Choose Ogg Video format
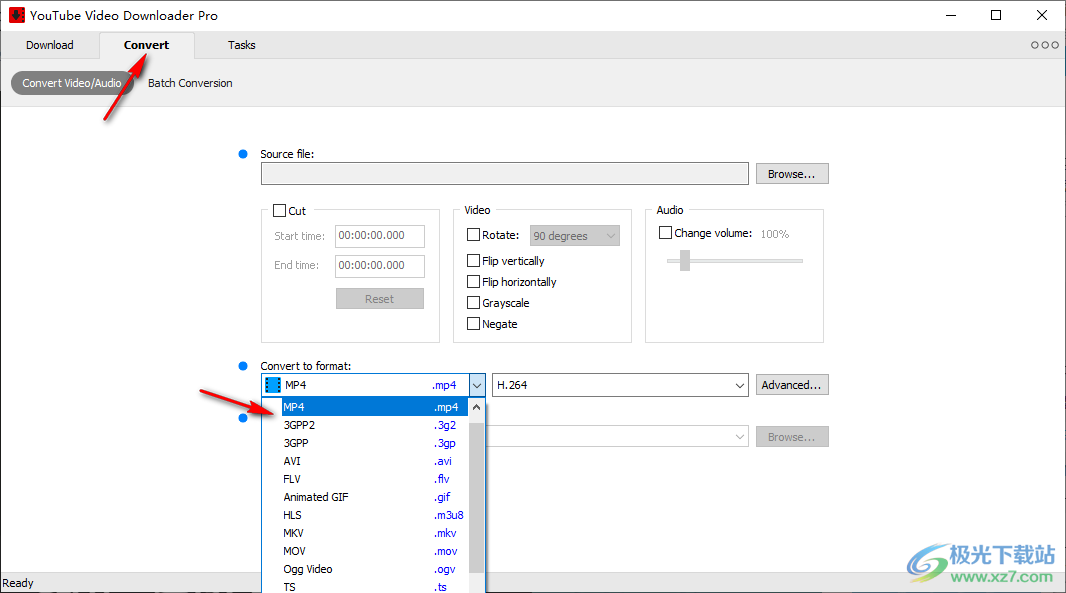This screenshot has width=1066, height=593. [x=375, y=569]
